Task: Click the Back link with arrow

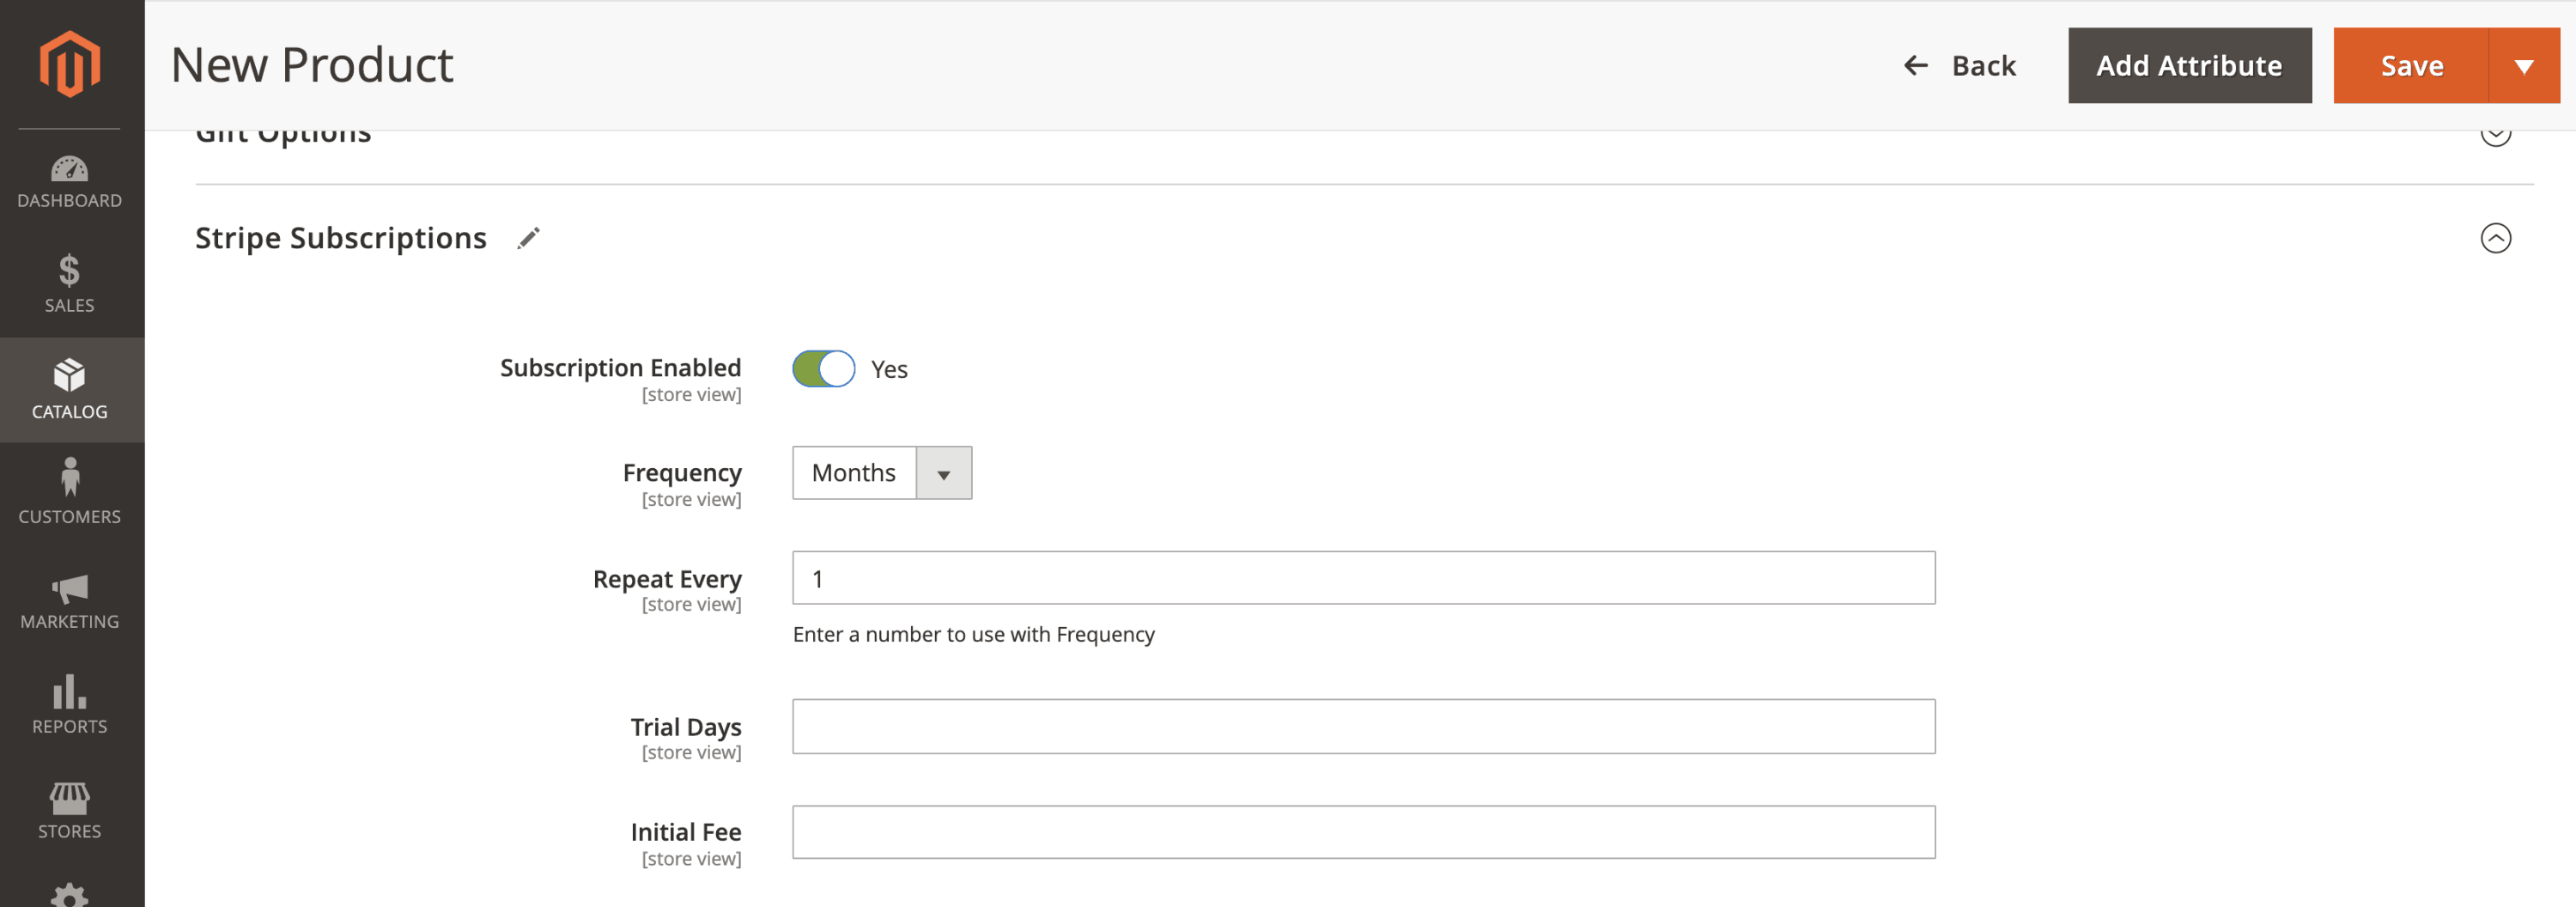Action: click(x=1959, y=66)
